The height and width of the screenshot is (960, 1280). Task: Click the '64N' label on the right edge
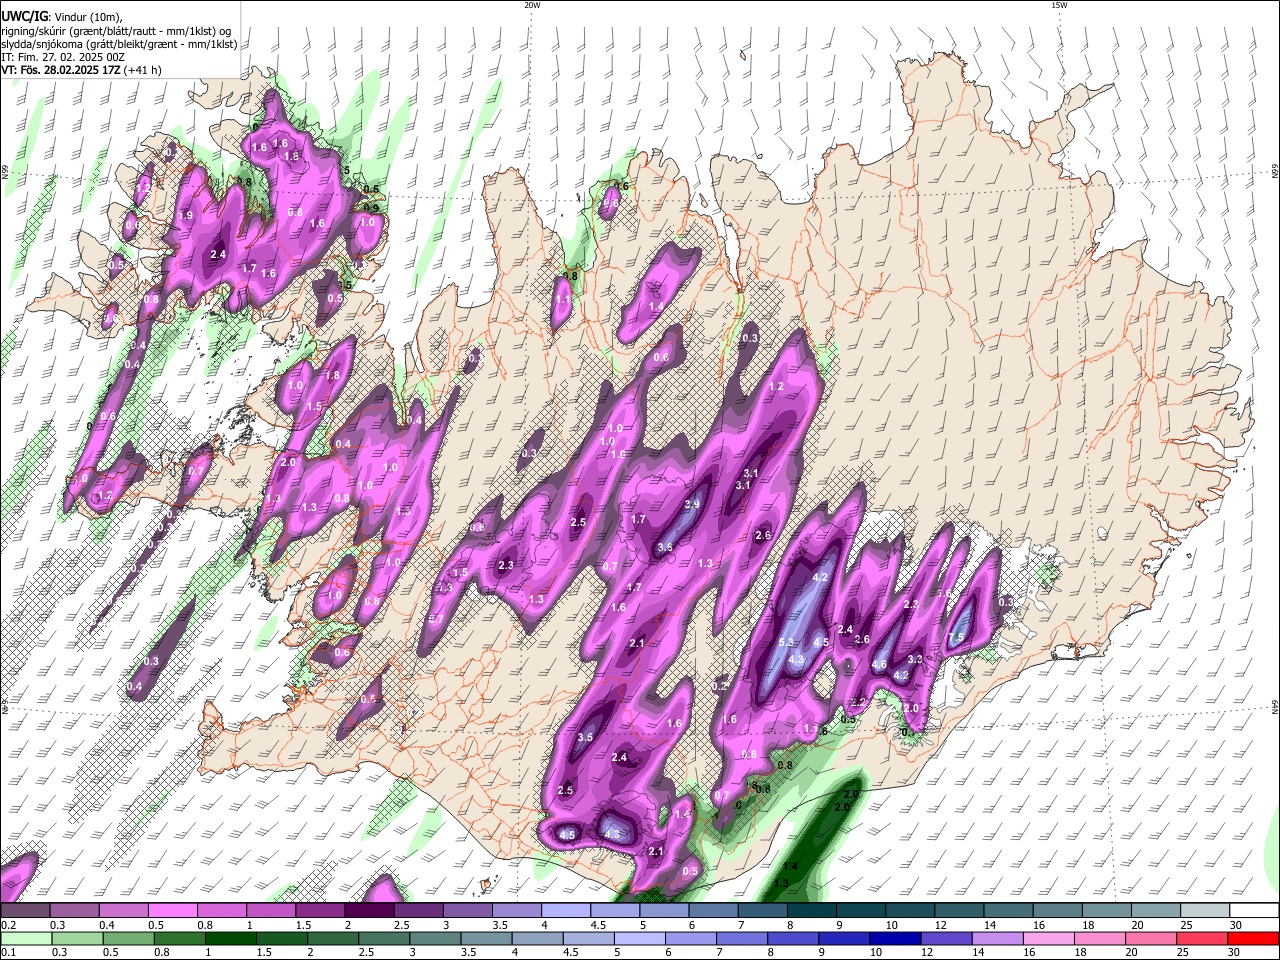click(x=1275, y=706)
